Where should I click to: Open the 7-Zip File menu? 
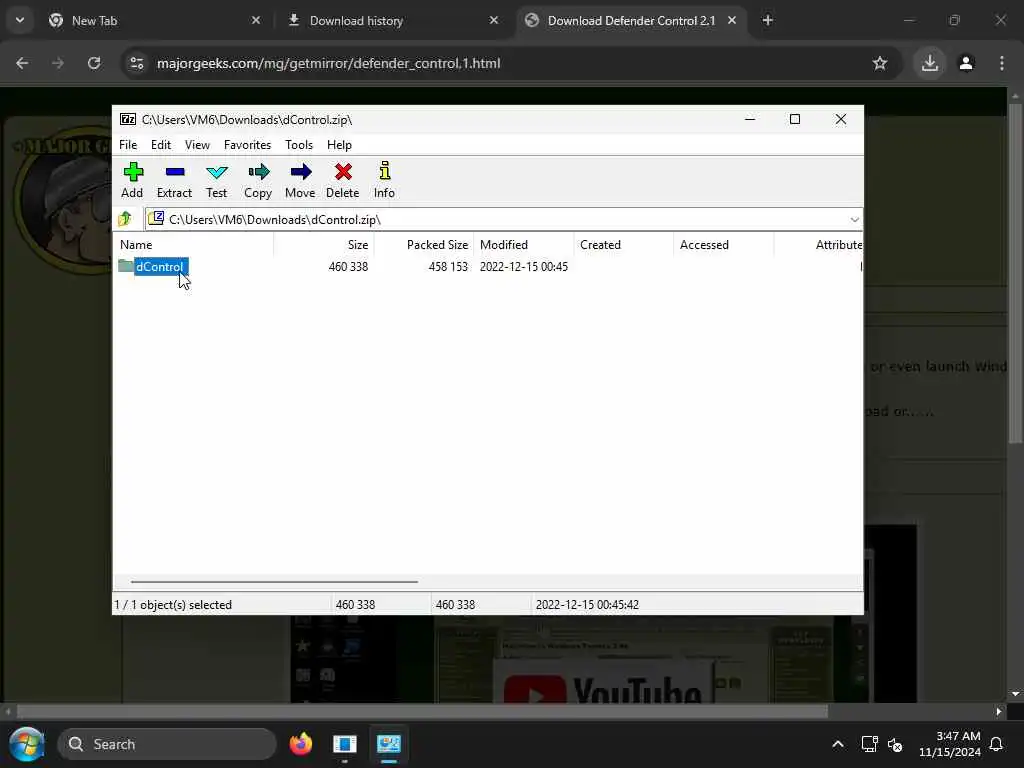pyautogui.click(x=128, y=145)
